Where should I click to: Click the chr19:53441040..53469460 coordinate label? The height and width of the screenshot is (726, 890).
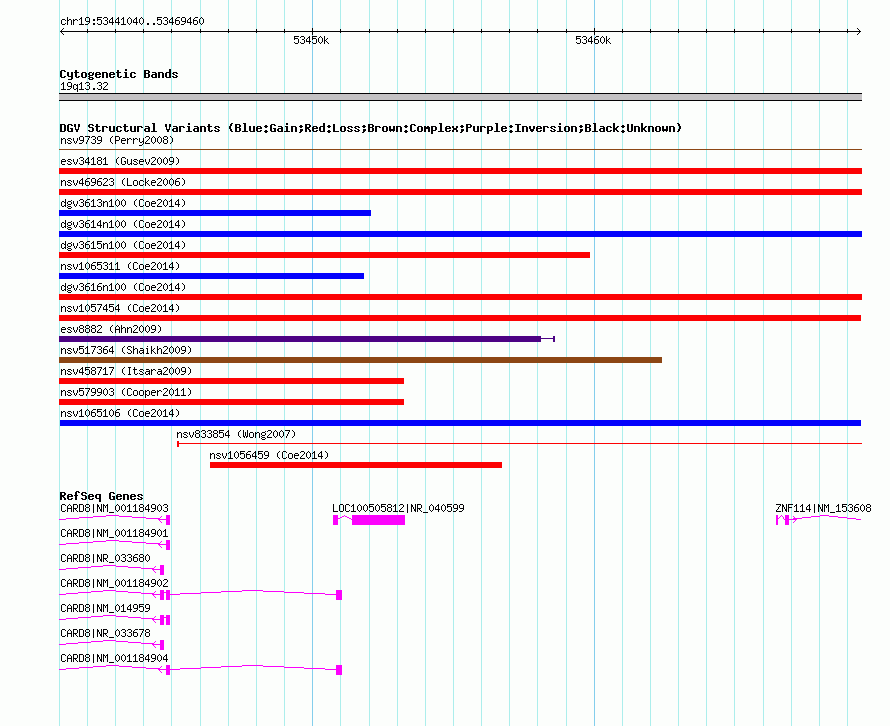(132, 21)
